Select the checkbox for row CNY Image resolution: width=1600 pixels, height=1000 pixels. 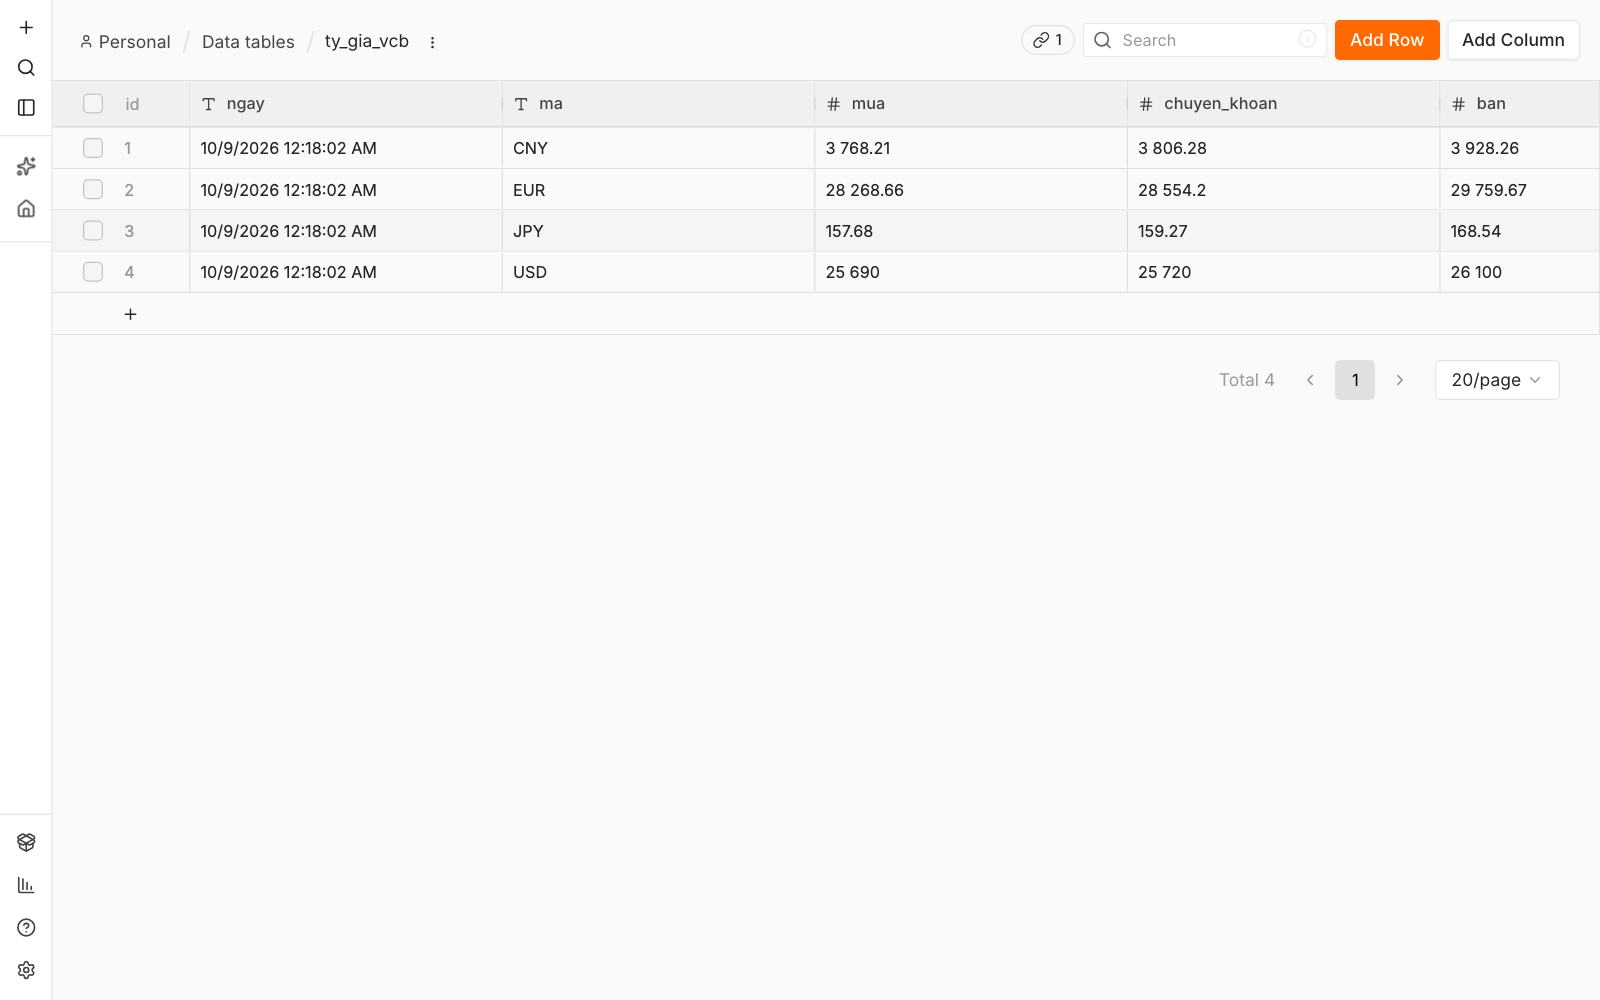[93, 148]
